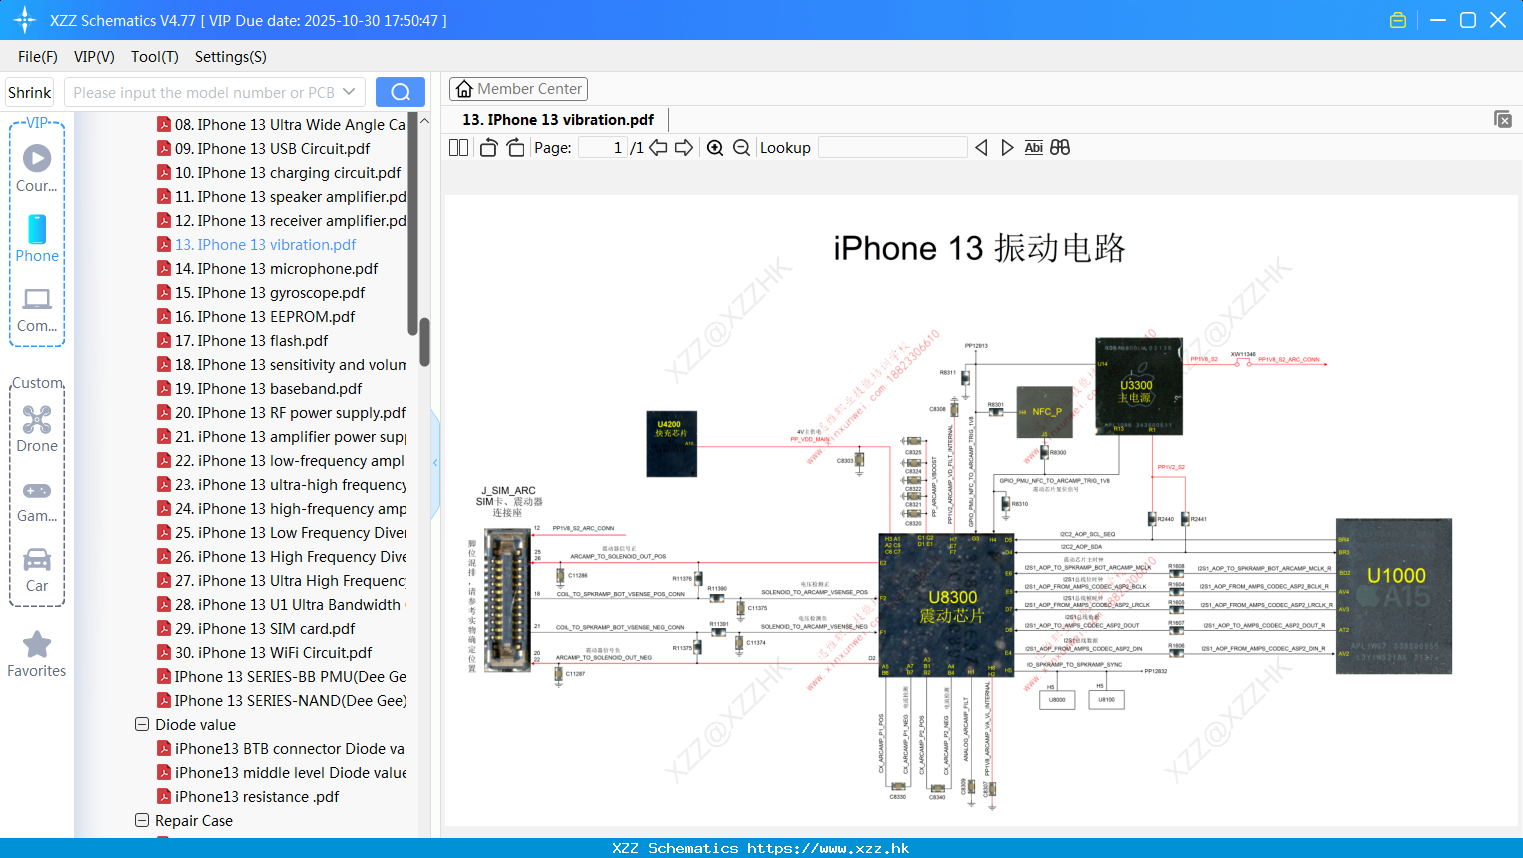Open 11. IPhone 13 speaker amplifier file
The width and height of the screenshot is (1523, 858).
pyautogui.click(x=282, y=196)
